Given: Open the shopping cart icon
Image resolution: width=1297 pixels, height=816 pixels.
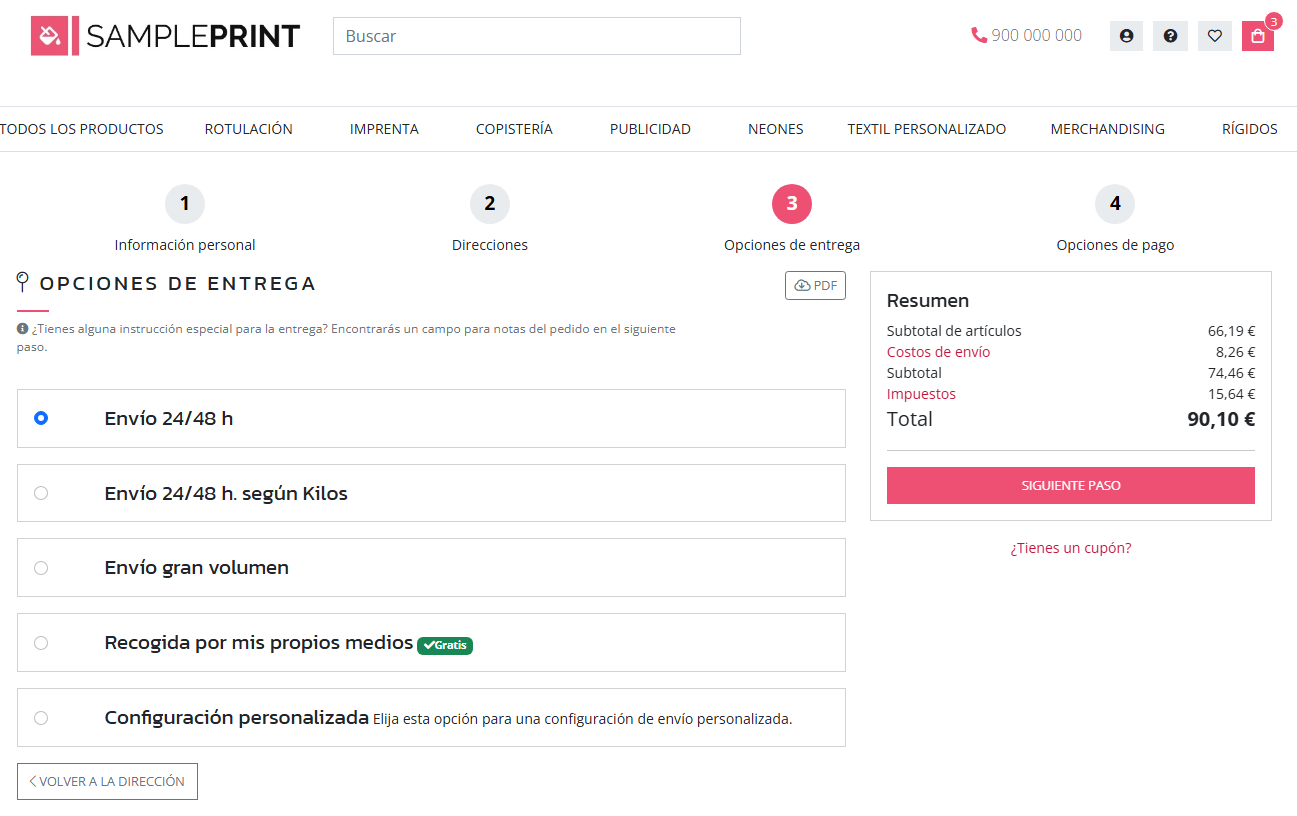Looking at the screenshot, I should coord(1257,36).
